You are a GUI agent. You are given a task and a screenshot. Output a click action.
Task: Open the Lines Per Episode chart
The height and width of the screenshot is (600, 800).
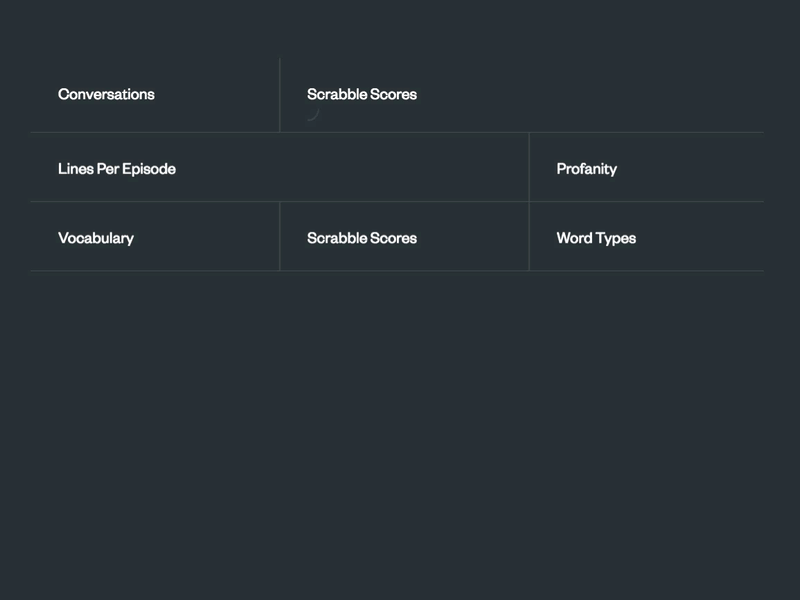pos(116,168)
